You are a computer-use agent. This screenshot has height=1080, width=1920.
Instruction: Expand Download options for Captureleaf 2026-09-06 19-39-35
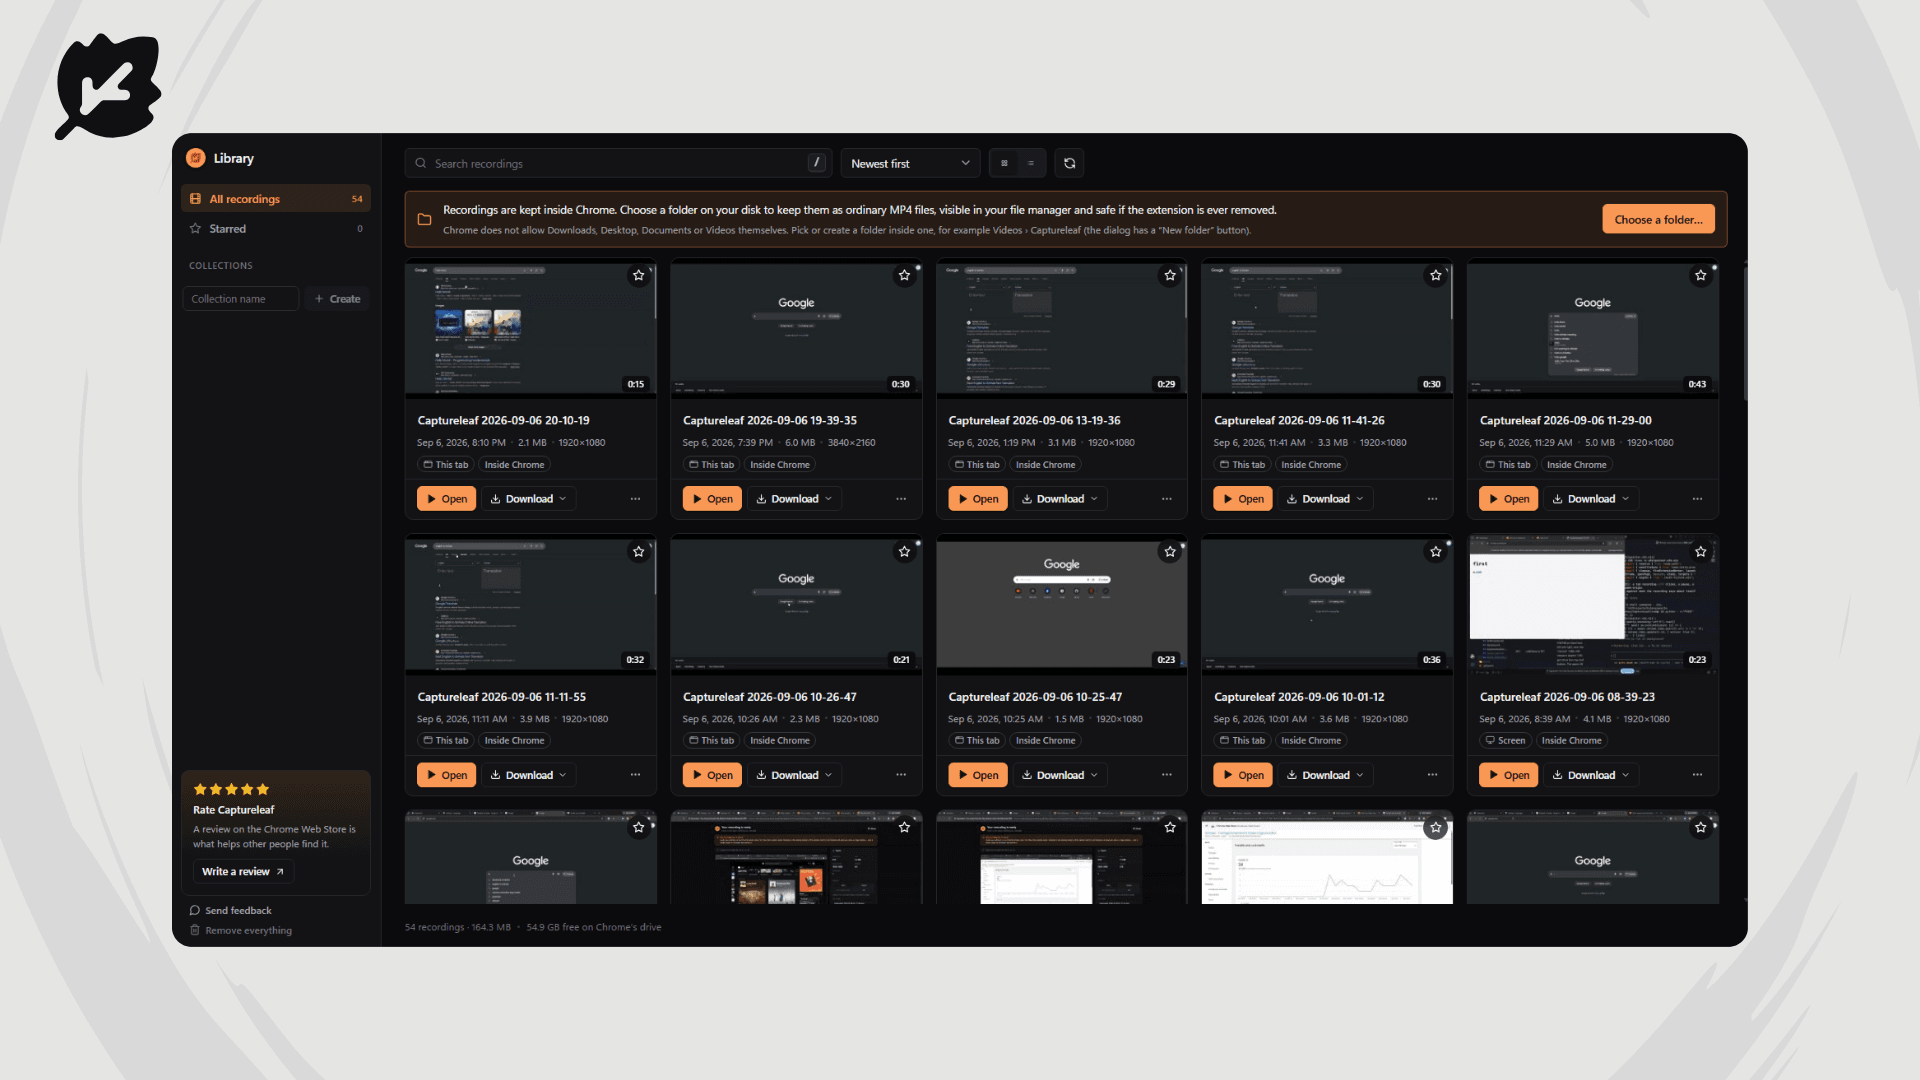[794, 499]
